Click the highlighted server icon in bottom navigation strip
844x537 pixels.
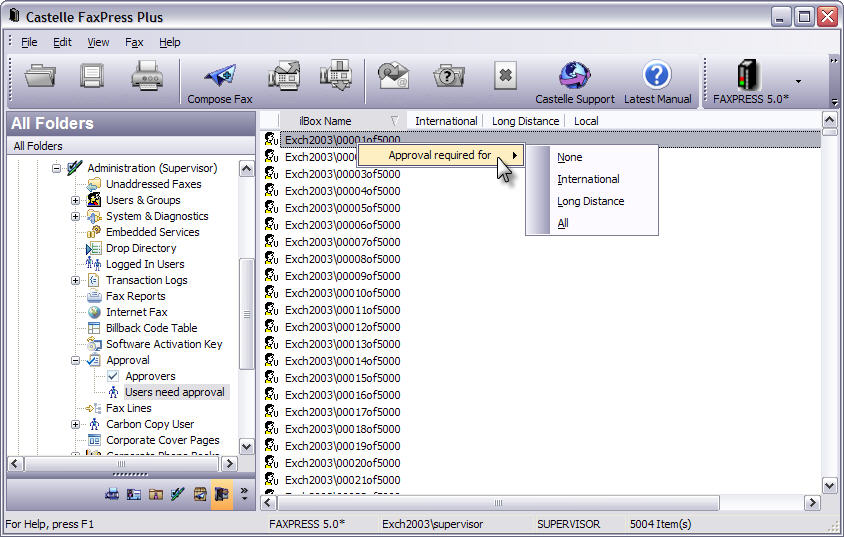(x=222, y=494)
